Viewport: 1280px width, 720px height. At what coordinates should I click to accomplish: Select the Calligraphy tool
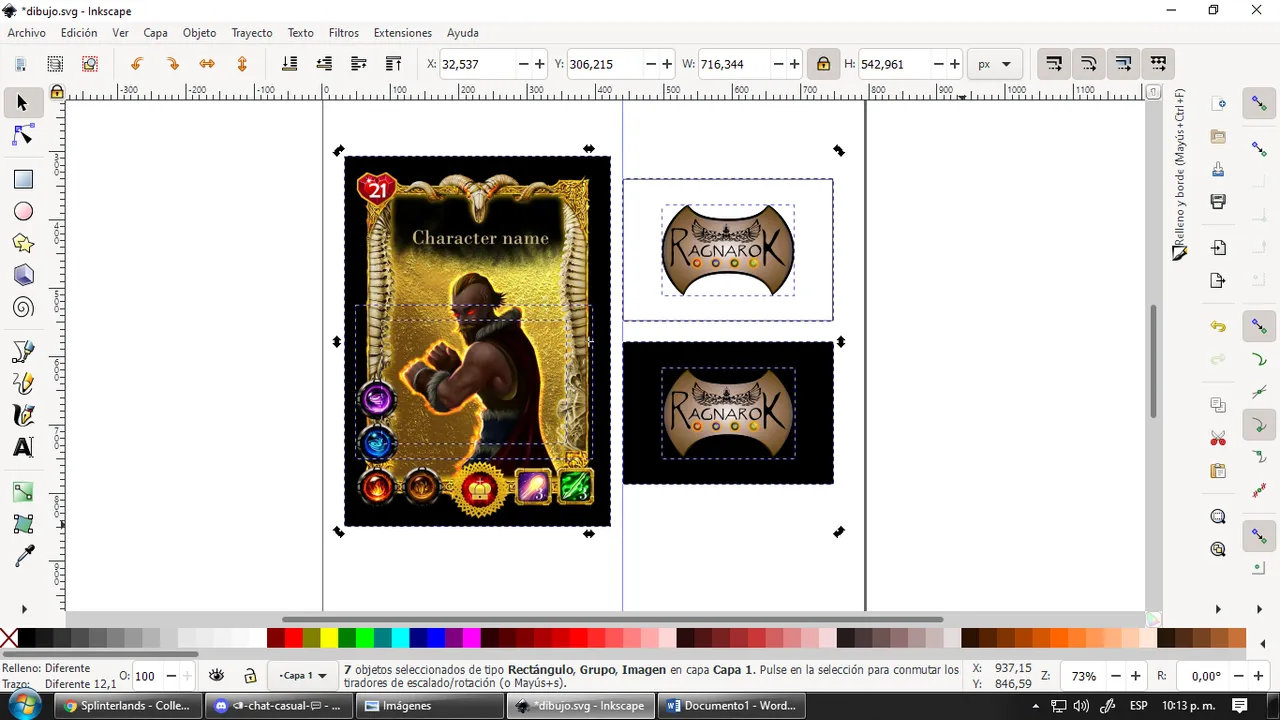[23, 415]
